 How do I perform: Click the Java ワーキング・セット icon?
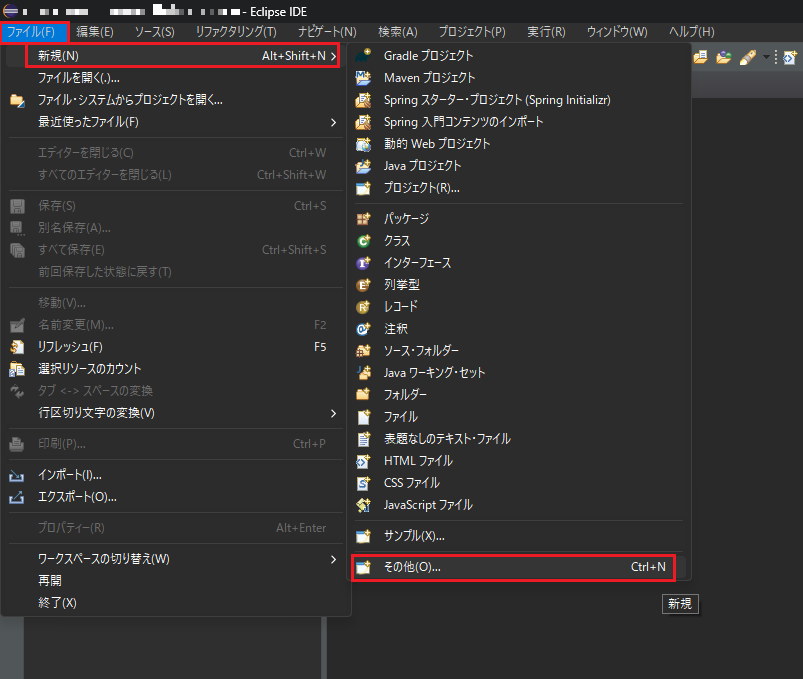(x=363, y=373)
